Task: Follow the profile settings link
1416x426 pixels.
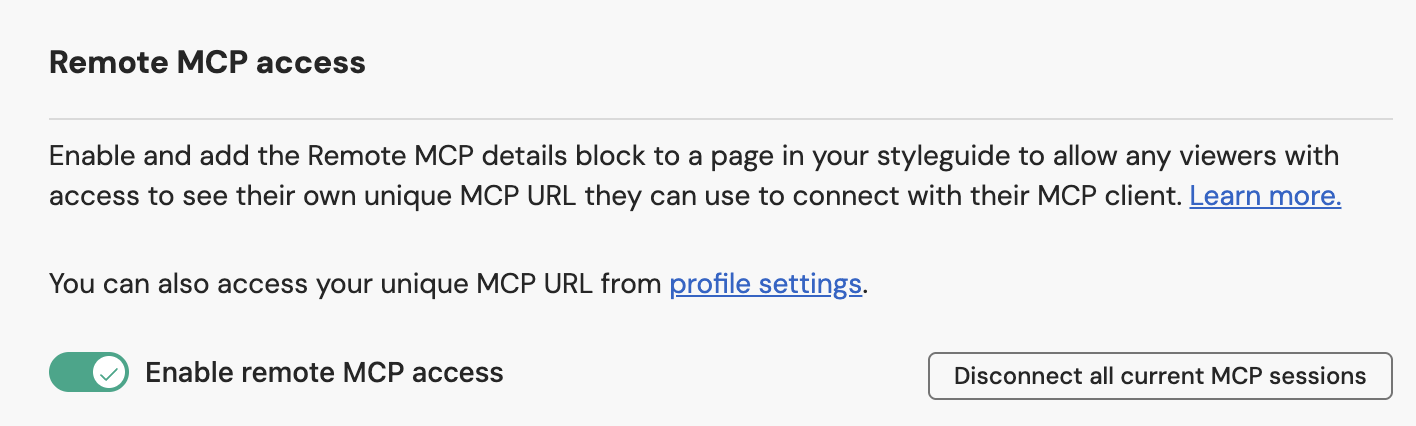Action: 765,284
